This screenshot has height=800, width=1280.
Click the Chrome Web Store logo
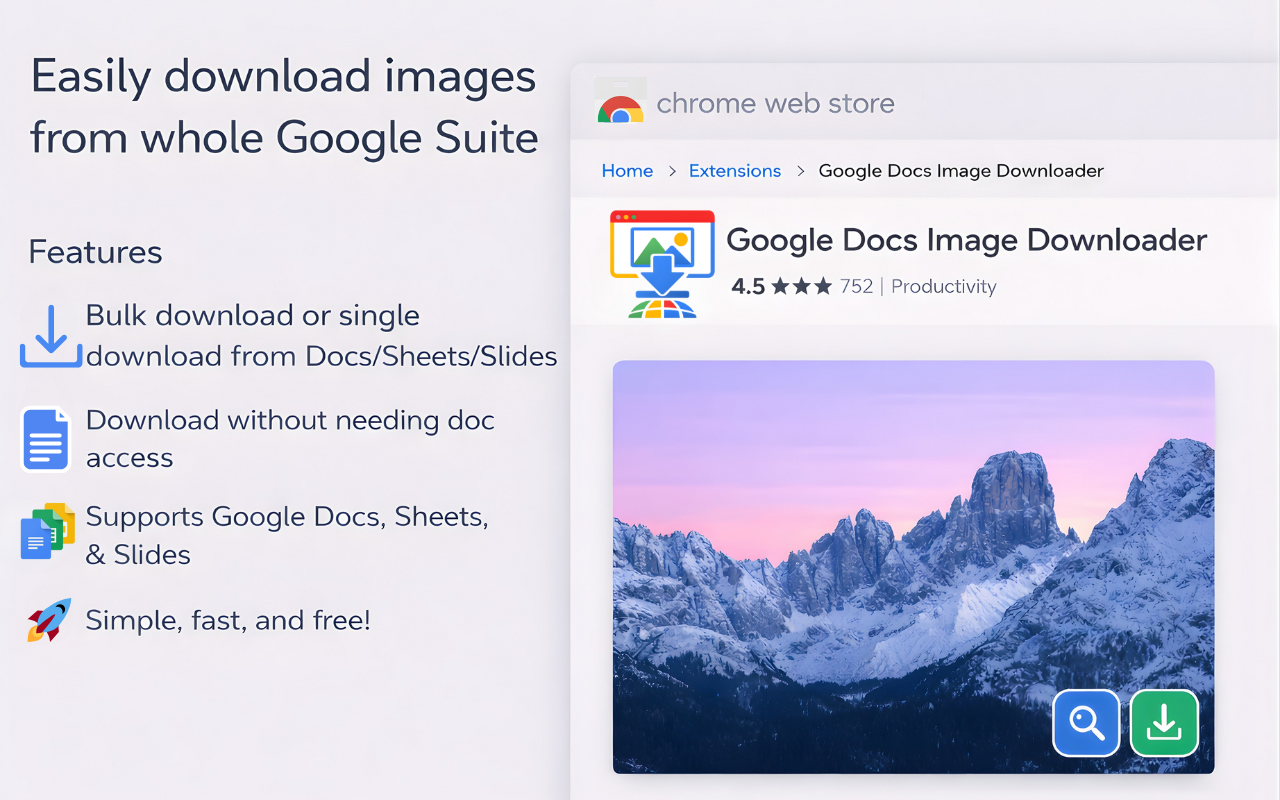tap(621, 102)
